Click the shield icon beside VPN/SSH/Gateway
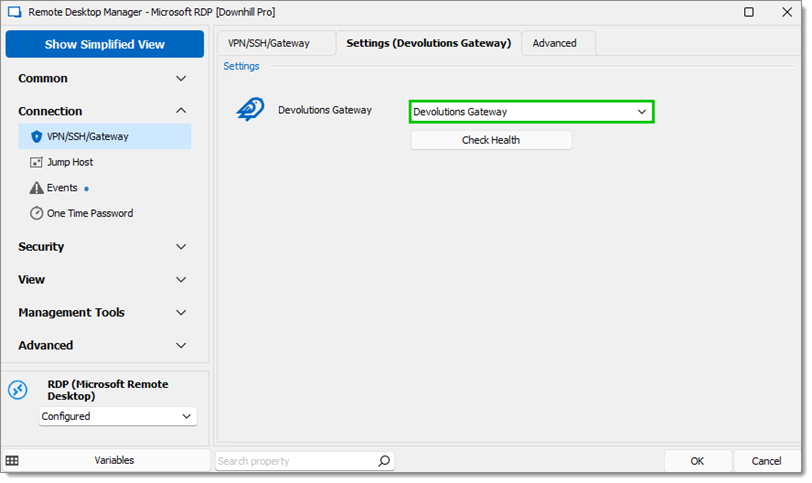This screenshot has width=812, height=483. click(36, 137)
